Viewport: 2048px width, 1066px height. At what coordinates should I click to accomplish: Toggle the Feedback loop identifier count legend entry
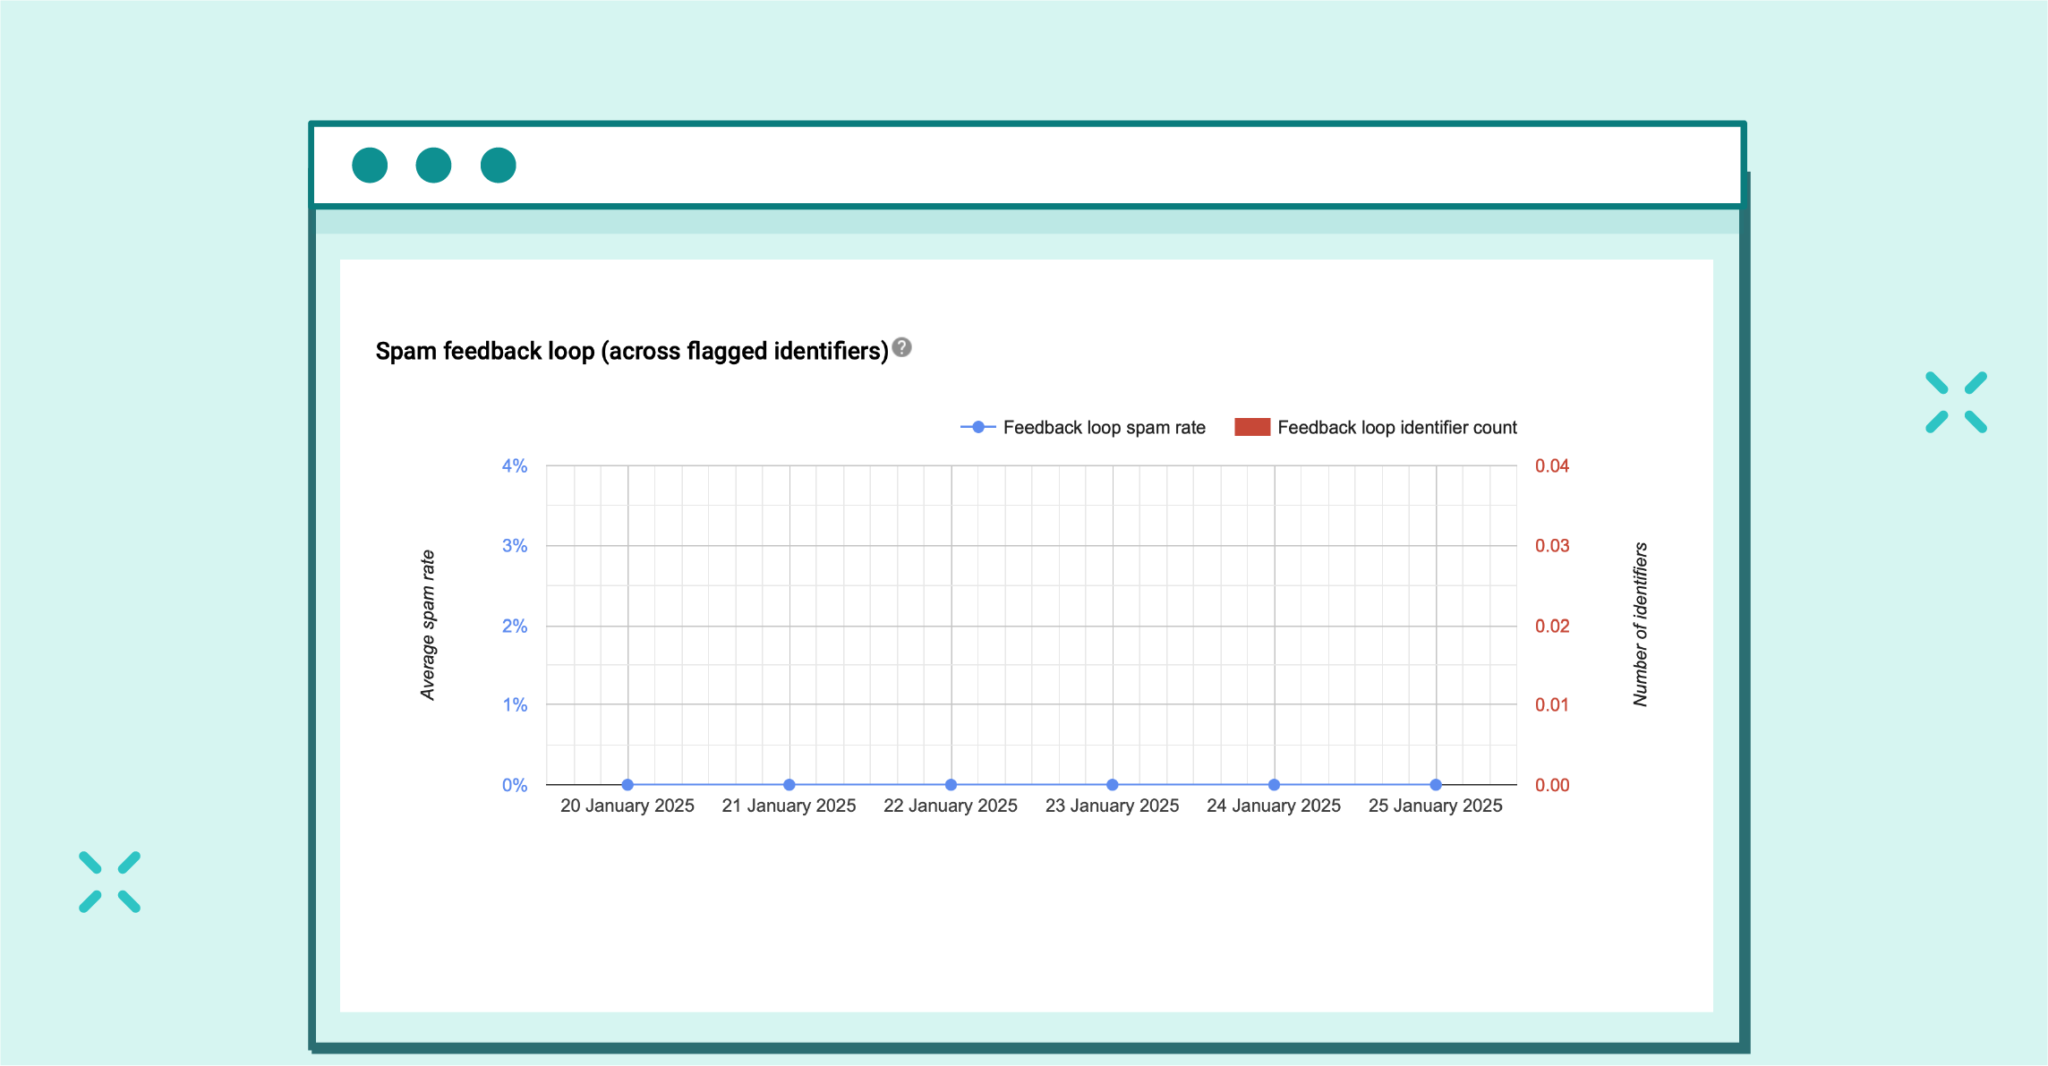1398,427
